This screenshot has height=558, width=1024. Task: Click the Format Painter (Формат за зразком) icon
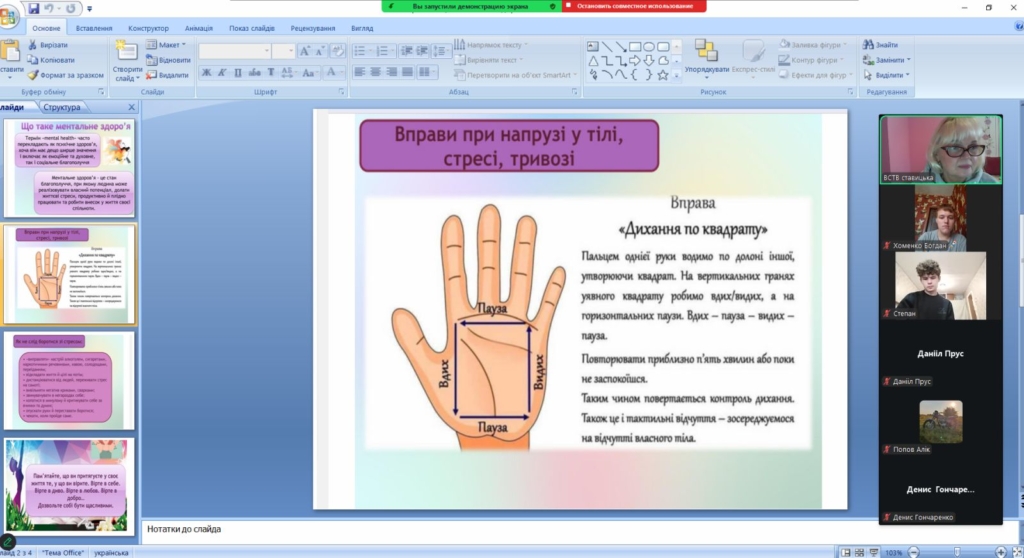(33, 75)
